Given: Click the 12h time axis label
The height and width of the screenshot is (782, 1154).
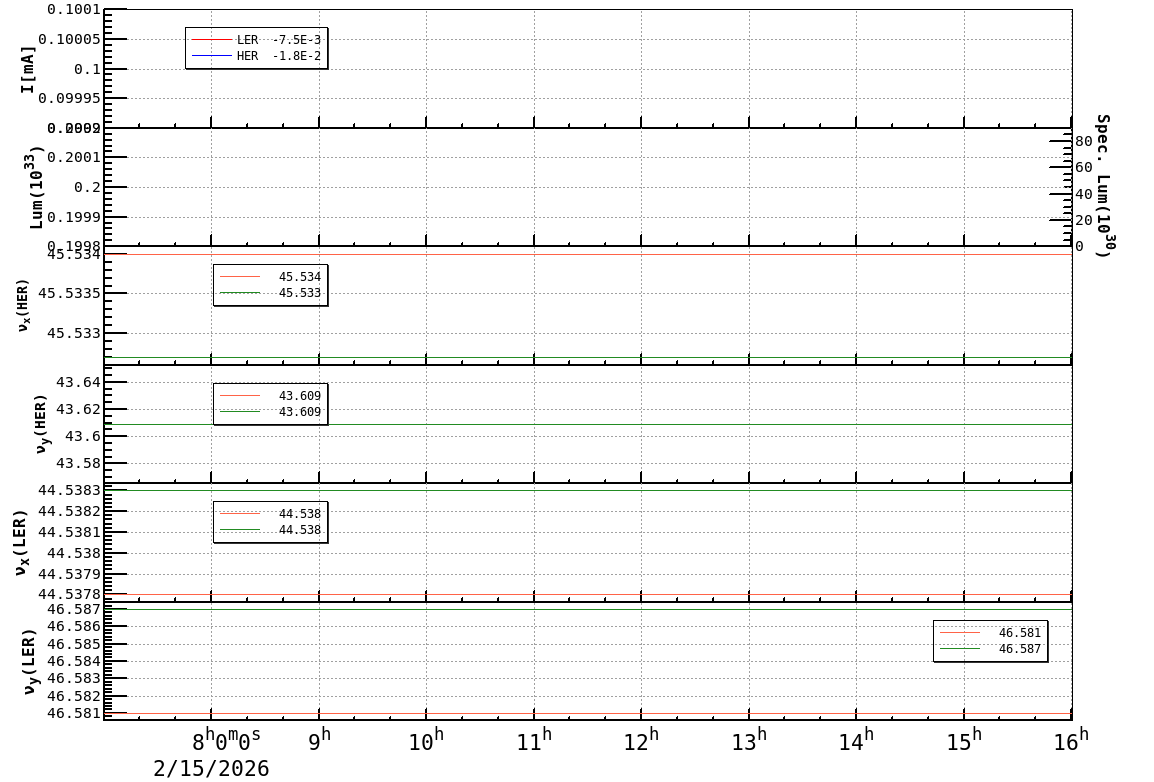Looking at the screenshot, I should point(641,740).
